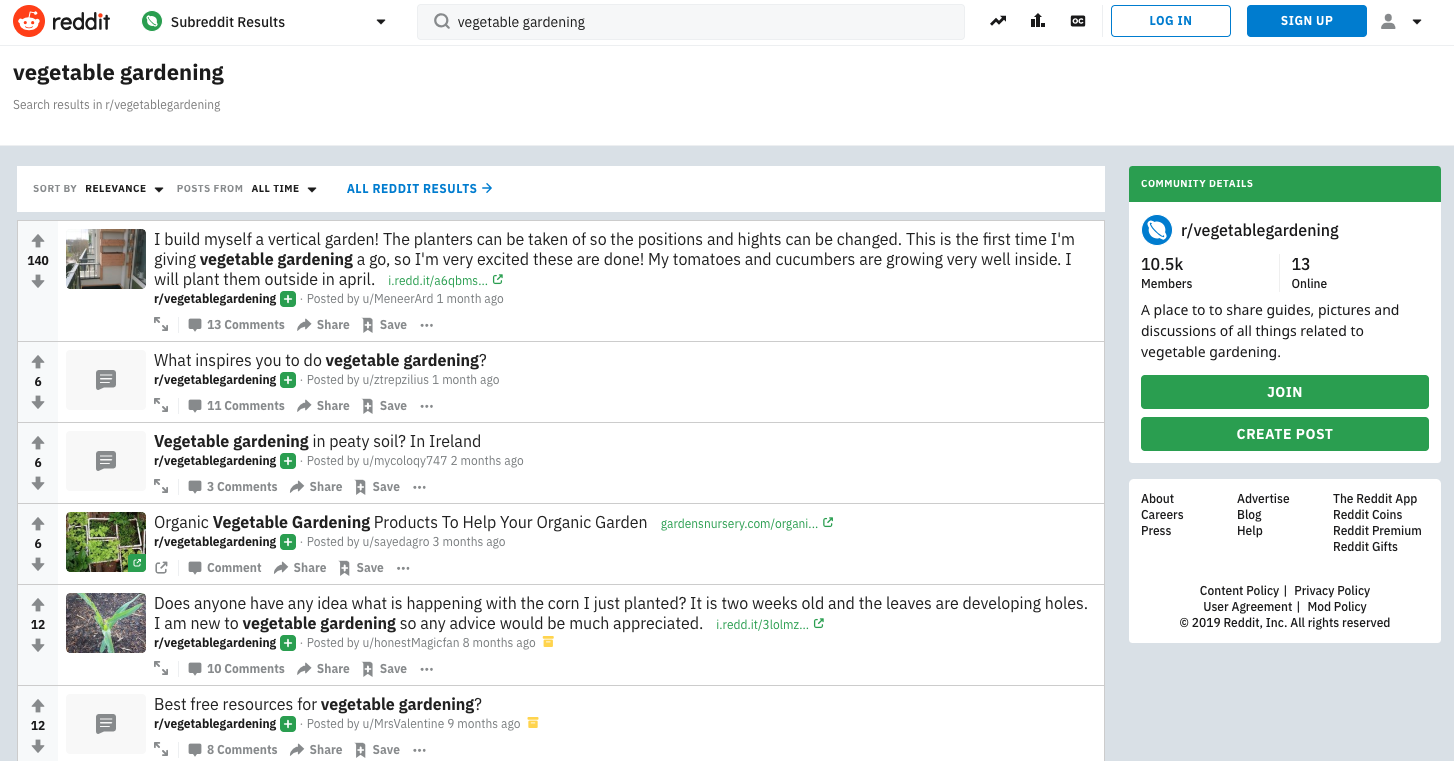This screenshot has height=761, width=1454.
Task: Open more options on vertical garden post
Action: (x=427, y=325)
